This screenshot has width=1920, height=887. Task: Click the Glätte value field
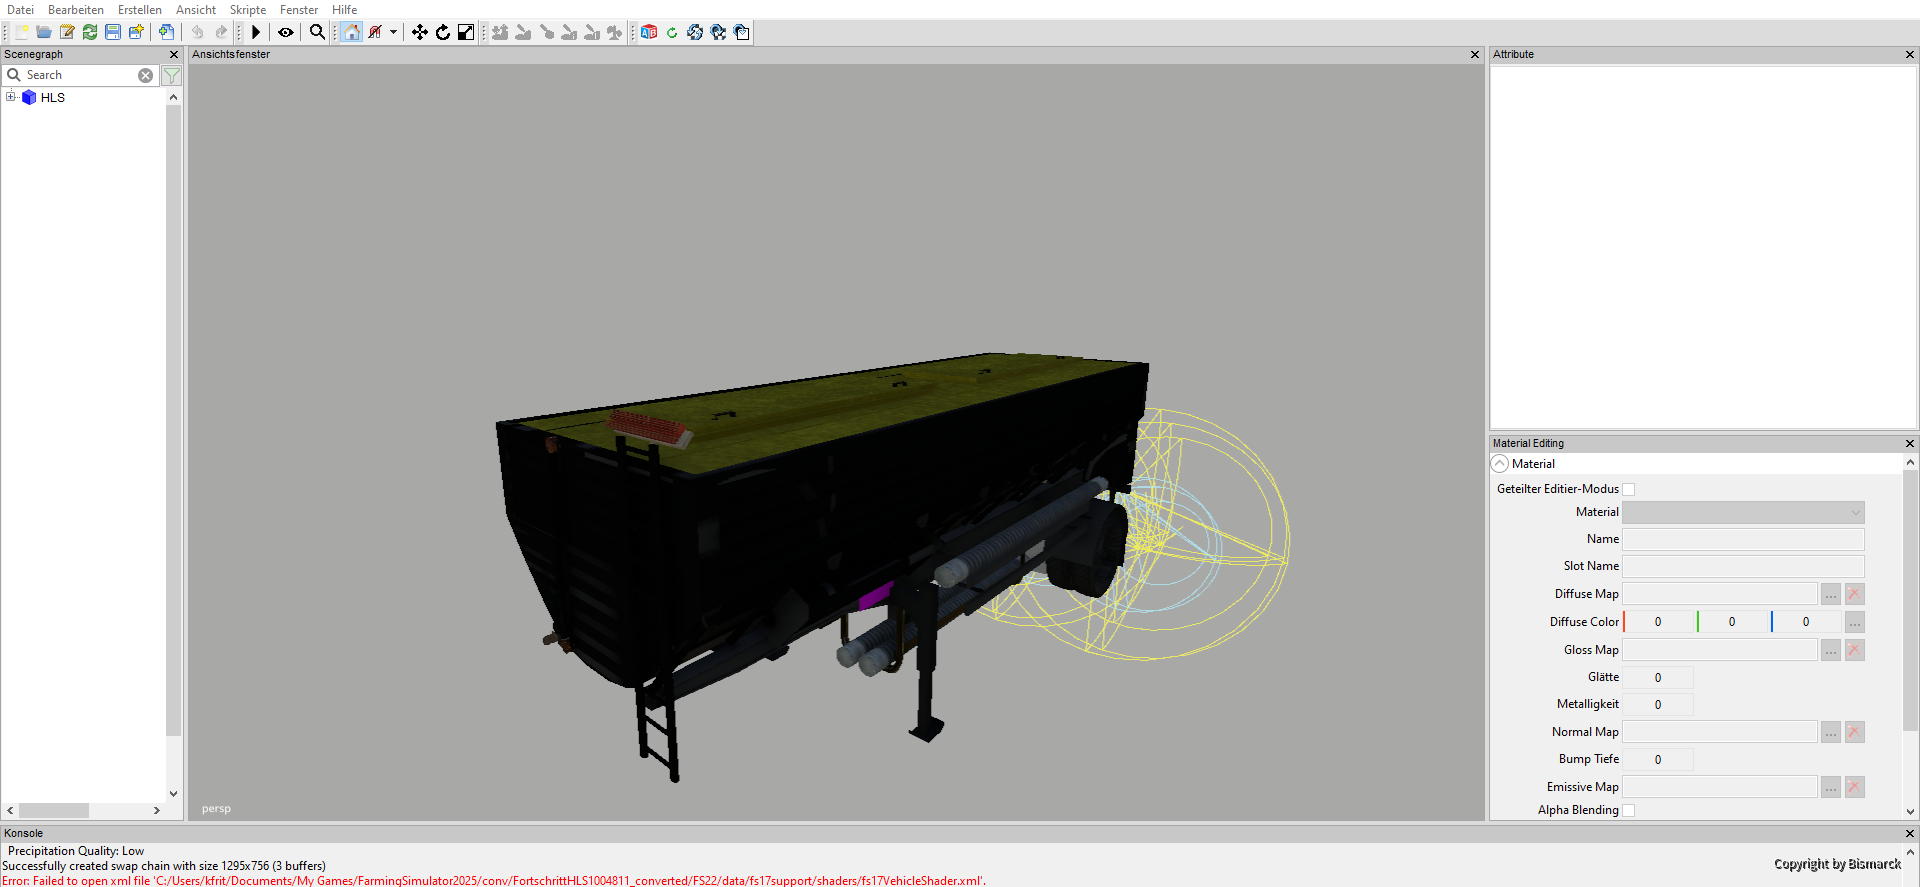pyautogui.click(x=1658, y=677)
